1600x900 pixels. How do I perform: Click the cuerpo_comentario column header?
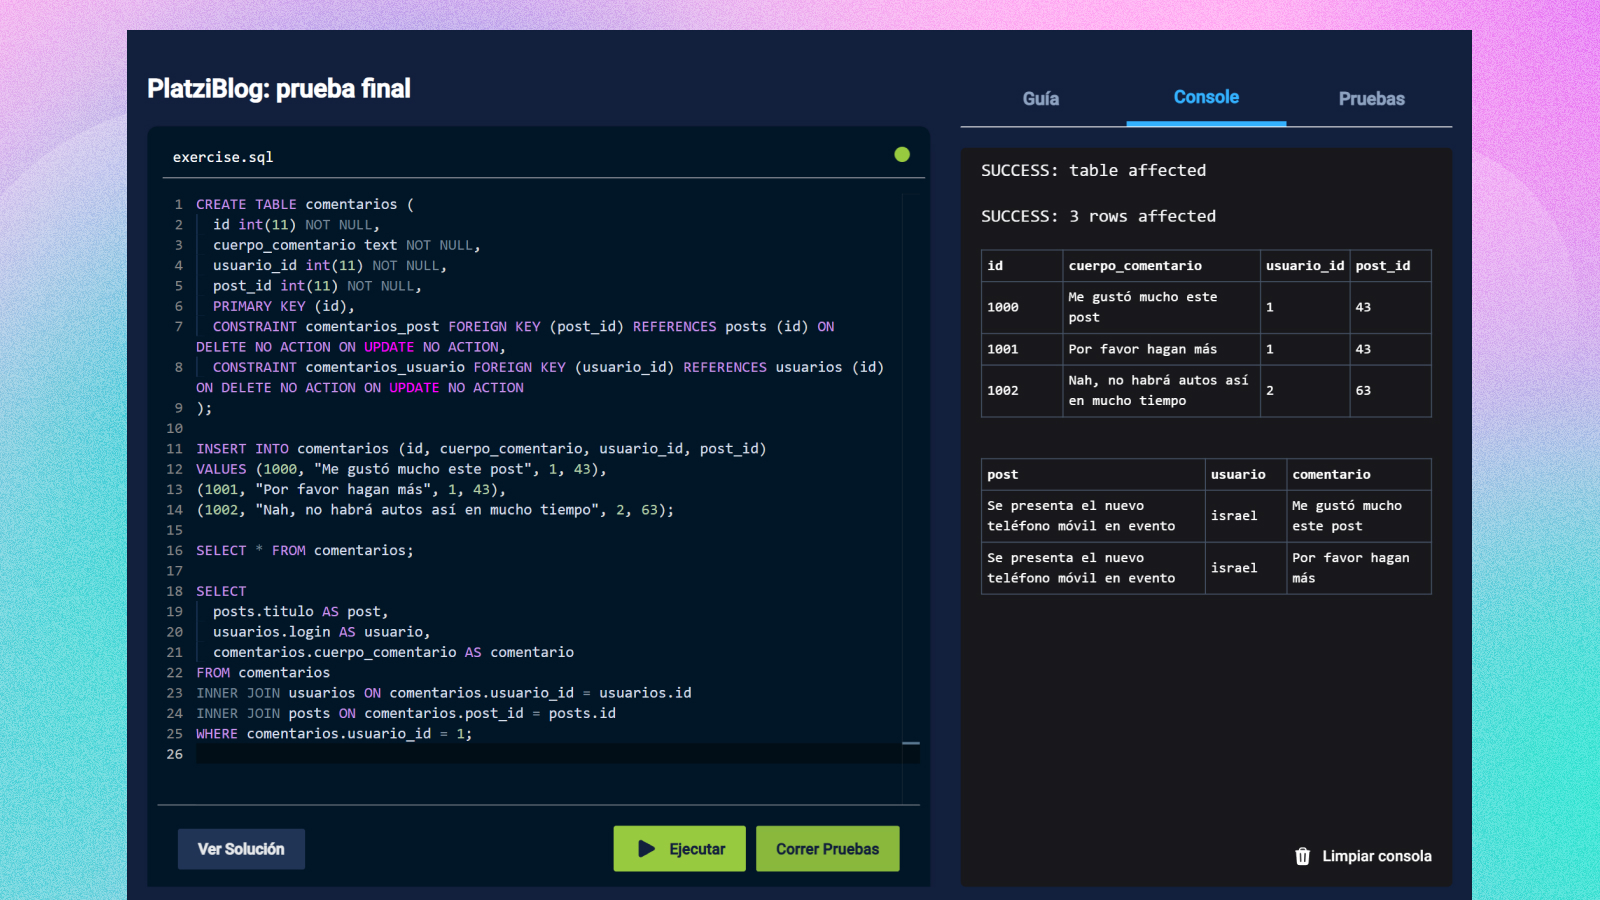click(x=1135, y=266)
